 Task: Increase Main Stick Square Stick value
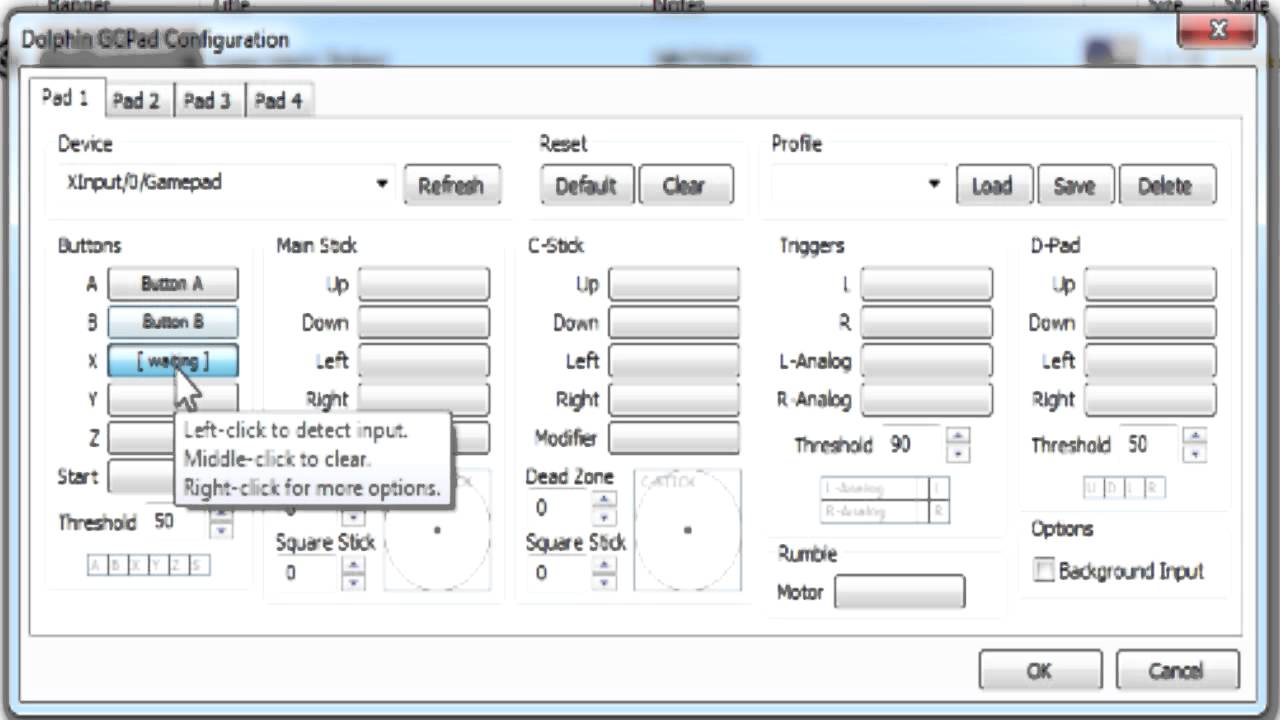(x=353, y=564)
